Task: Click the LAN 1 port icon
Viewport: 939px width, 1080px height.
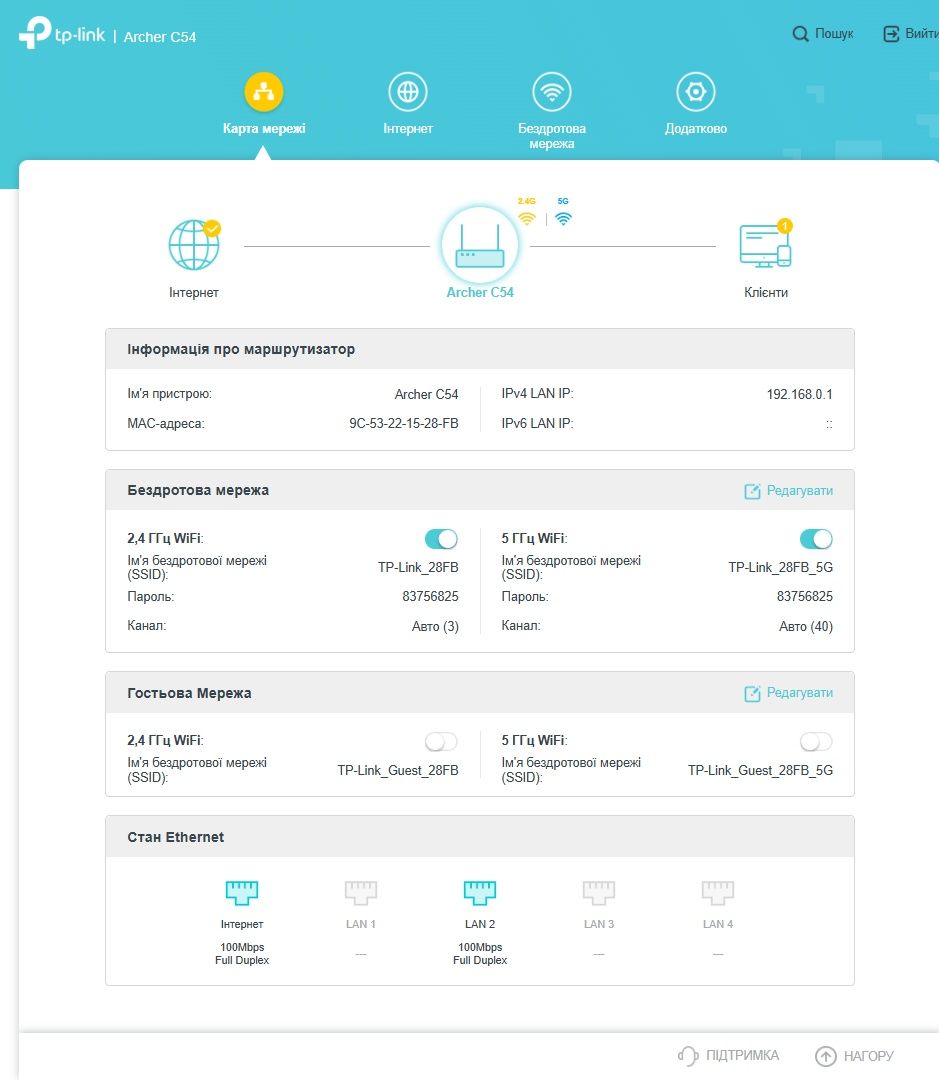Action: (x=361, y=893)
